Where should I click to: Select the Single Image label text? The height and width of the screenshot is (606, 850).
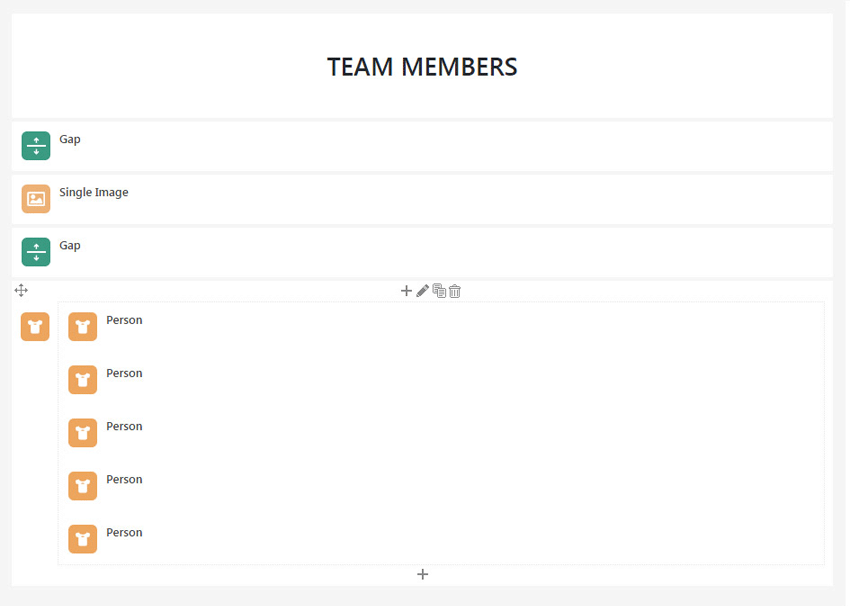pyautogui.click(x=94, y=192)
